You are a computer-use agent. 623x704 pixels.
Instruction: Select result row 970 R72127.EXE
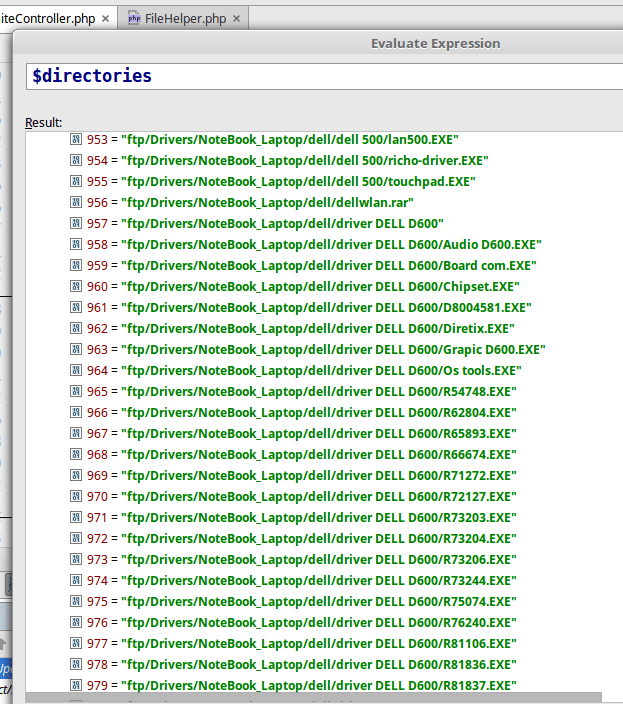tap(293, 497)
